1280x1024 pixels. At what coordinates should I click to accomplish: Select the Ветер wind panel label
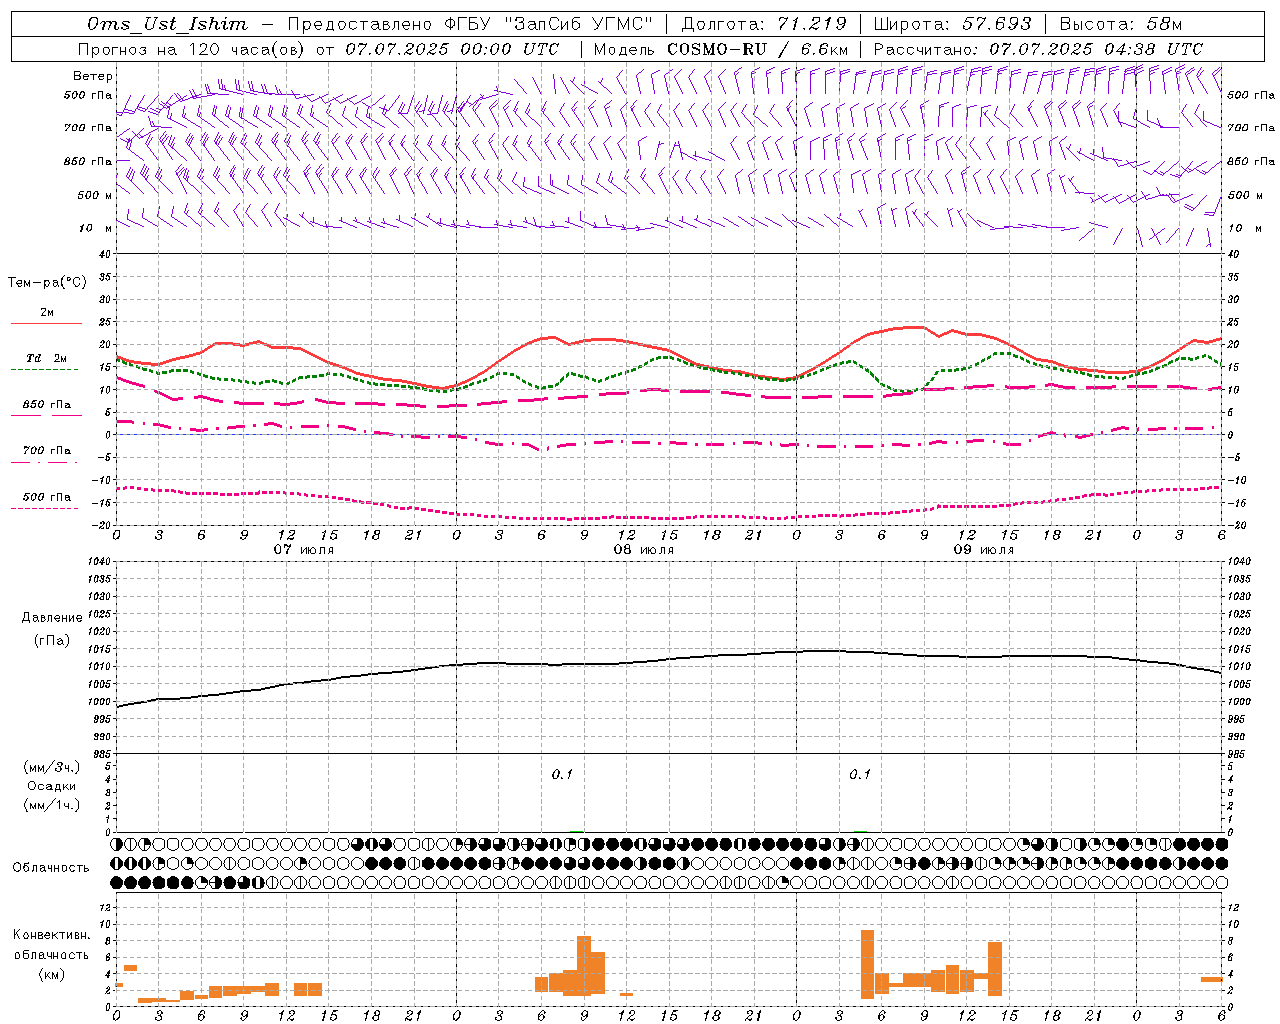93,76
